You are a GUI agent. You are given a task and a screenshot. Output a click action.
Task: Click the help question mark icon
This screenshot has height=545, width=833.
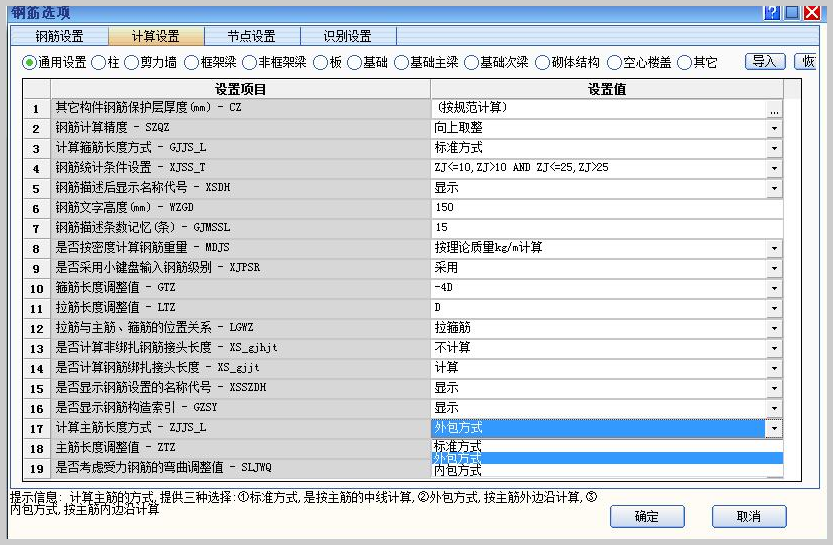770,12
